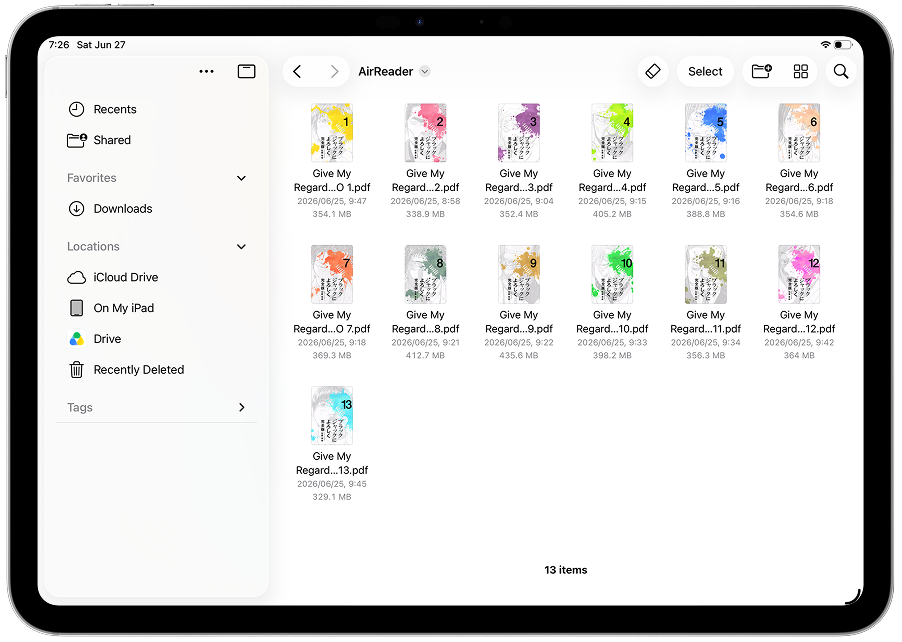Click the Recents clock icon

77,109
